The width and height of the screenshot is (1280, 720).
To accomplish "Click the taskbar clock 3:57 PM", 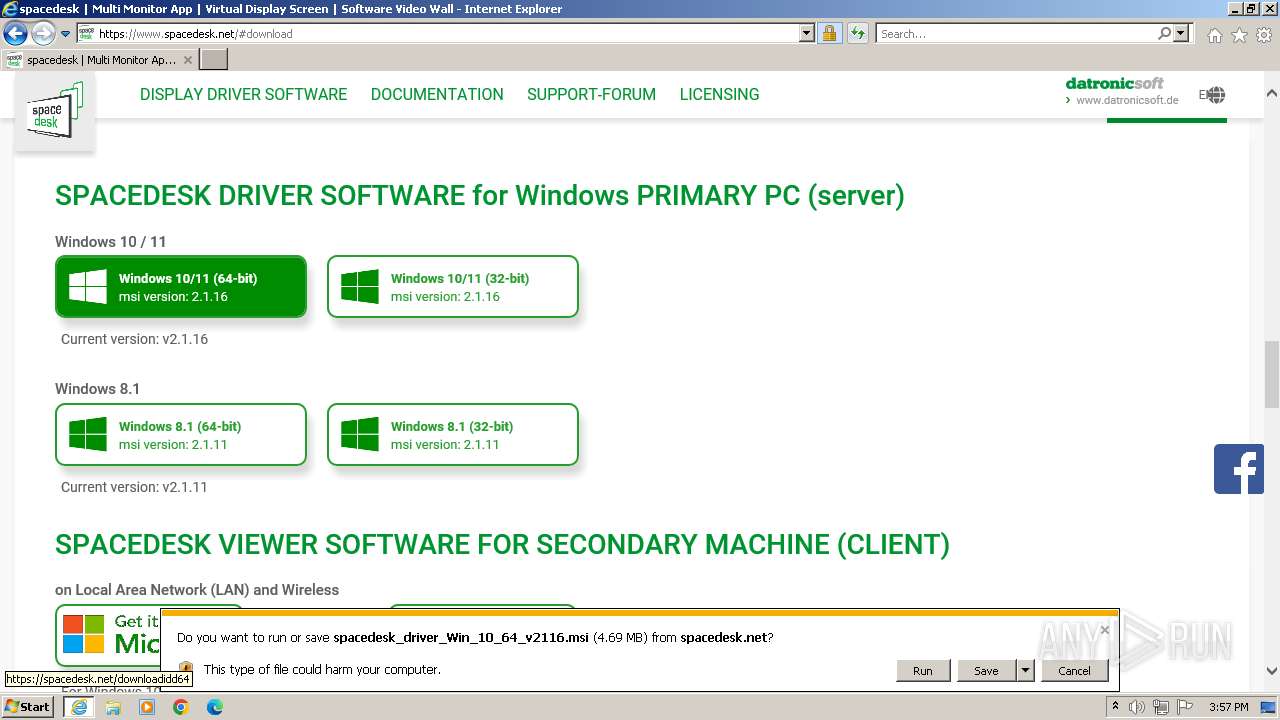I will [x=1228, y=707].
